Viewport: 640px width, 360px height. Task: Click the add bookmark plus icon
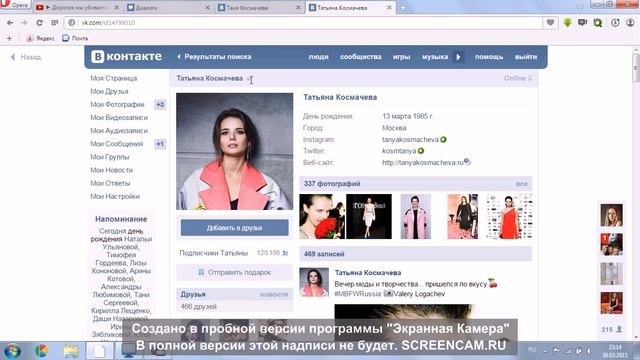coord(9,38)
